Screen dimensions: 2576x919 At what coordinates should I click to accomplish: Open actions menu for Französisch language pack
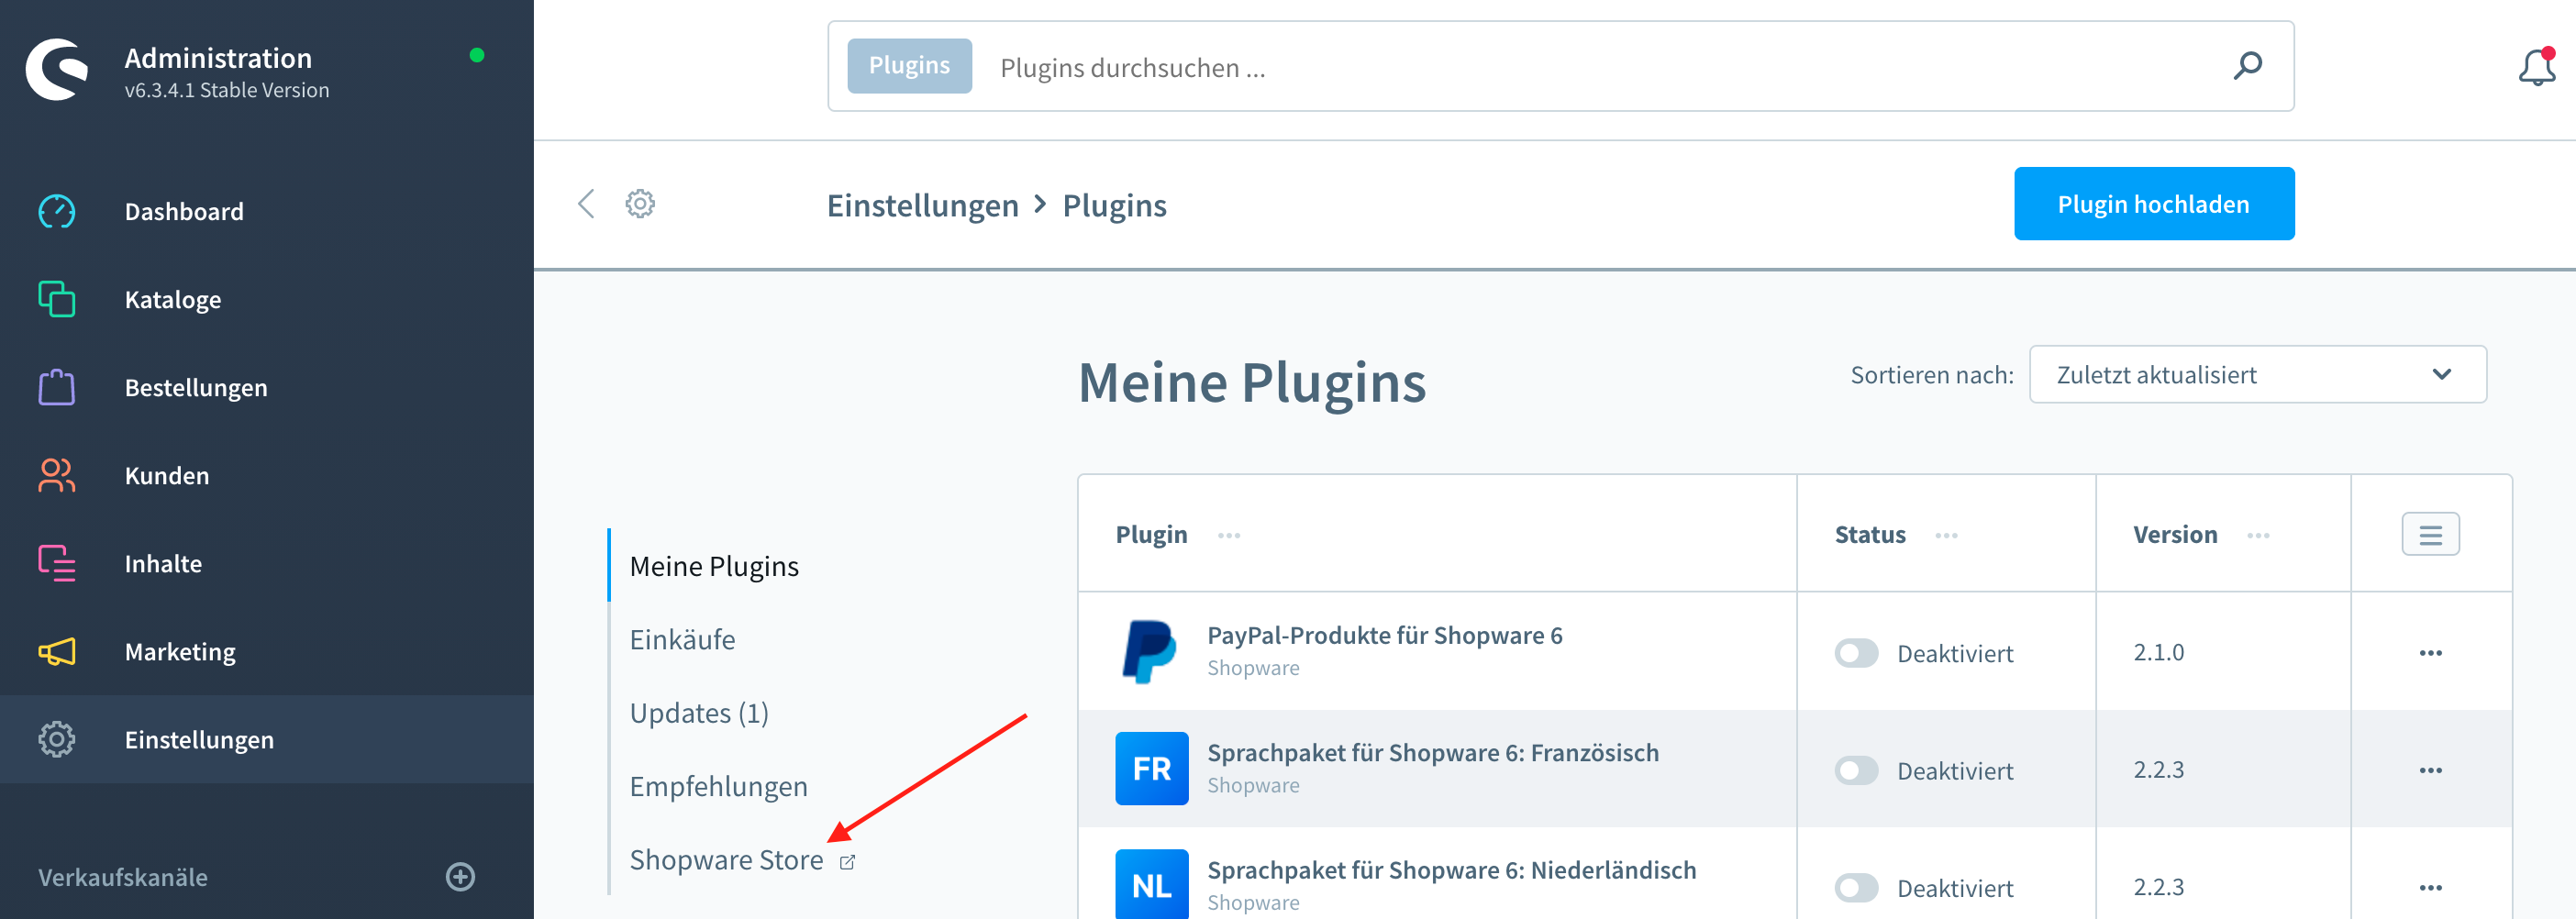pos(2430,770)
